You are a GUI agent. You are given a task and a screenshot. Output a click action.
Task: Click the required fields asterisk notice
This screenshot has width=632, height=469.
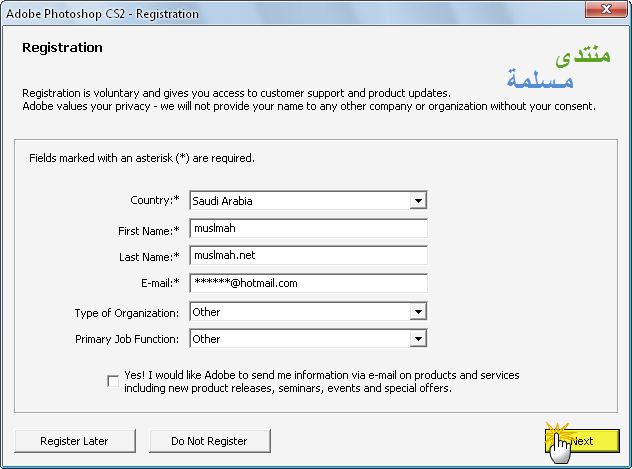click(x=142, y=158)
